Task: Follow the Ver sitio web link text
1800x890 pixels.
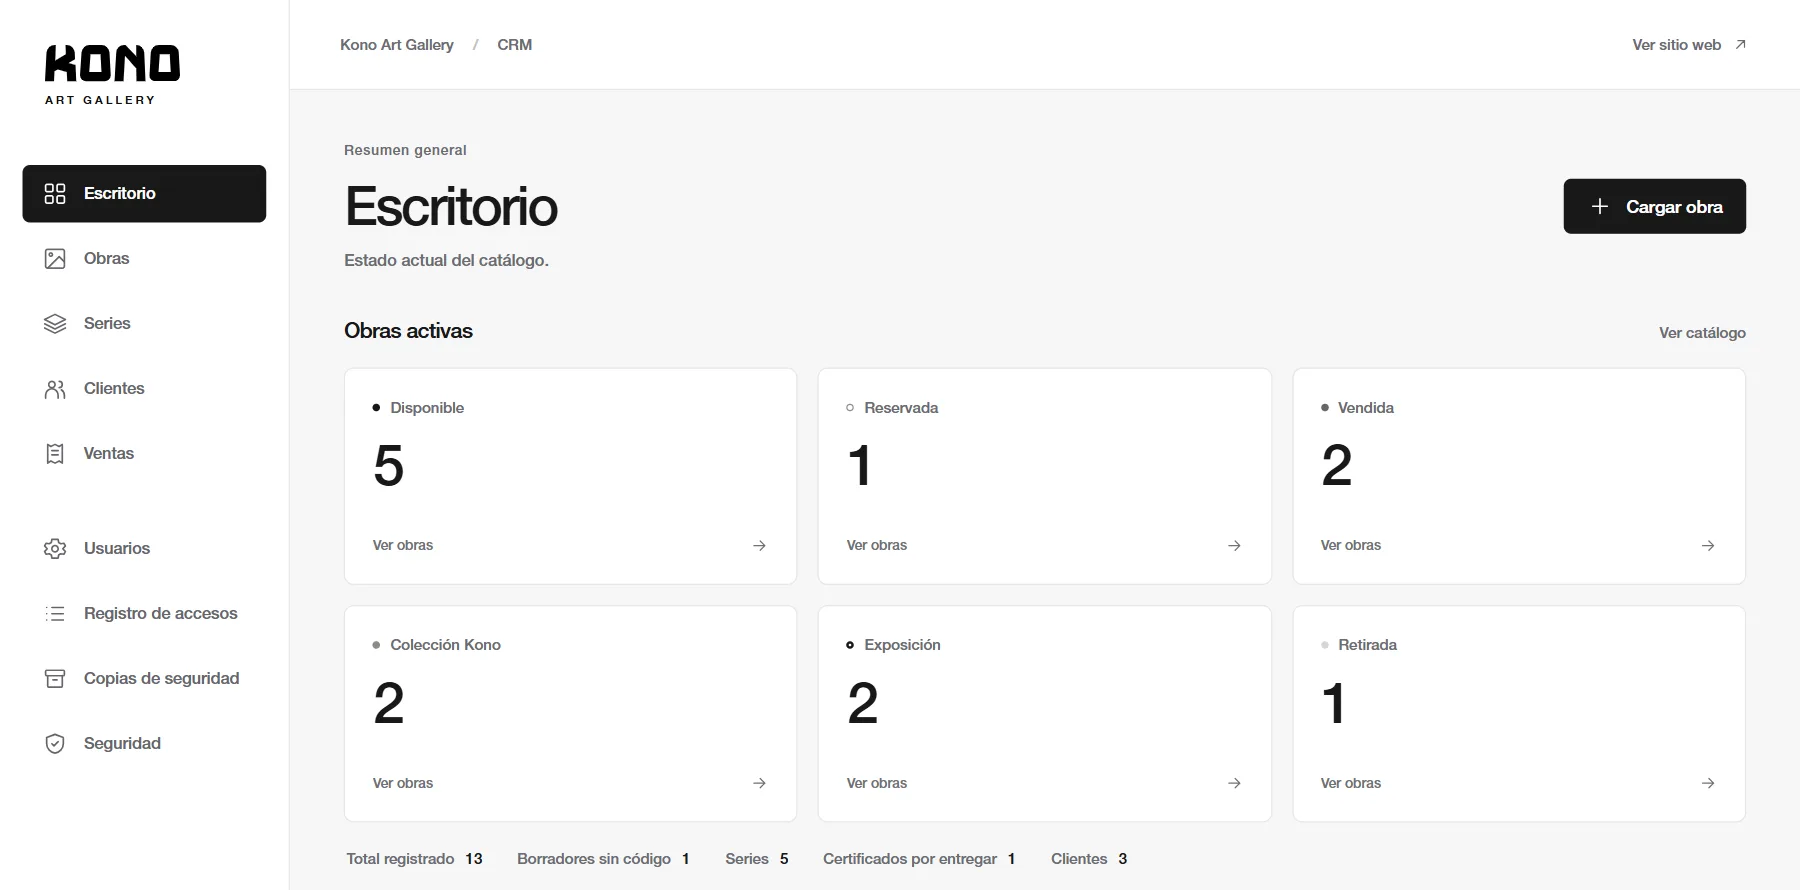Action: coord(1677,45)
